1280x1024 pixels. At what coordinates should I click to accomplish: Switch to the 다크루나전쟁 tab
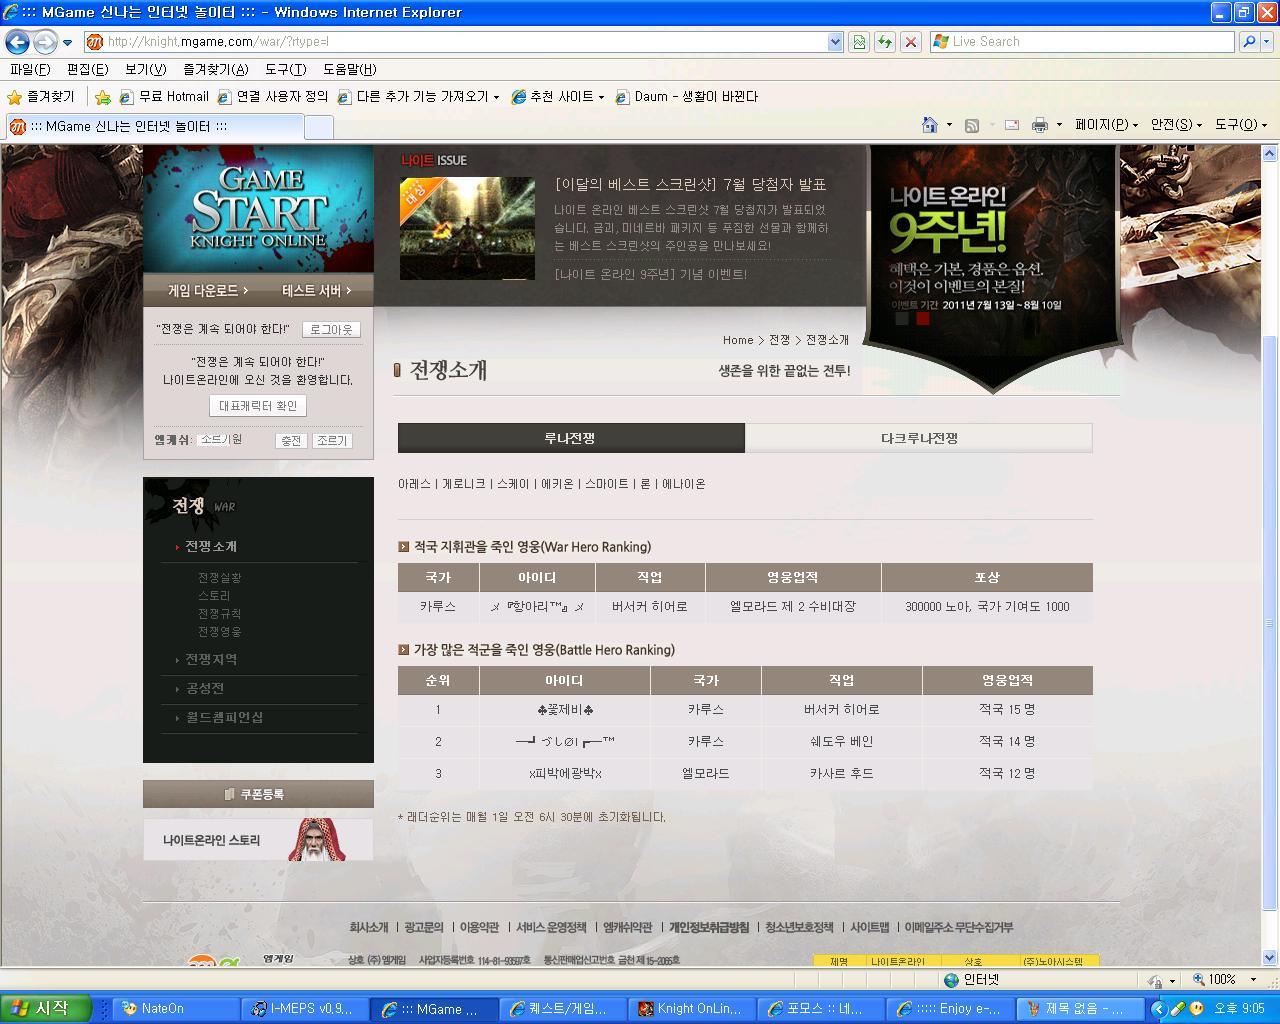[x=919, y=438]
